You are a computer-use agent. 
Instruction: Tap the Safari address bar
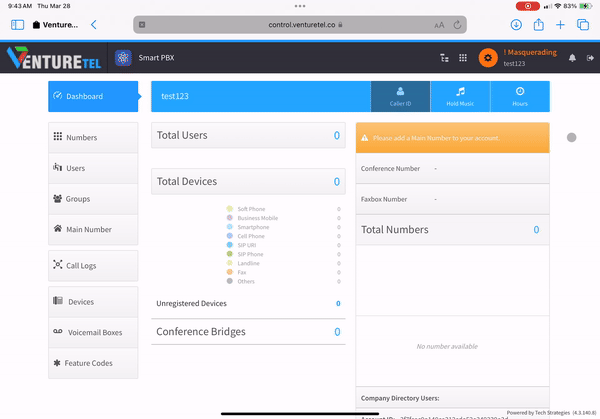coord(300,24)
